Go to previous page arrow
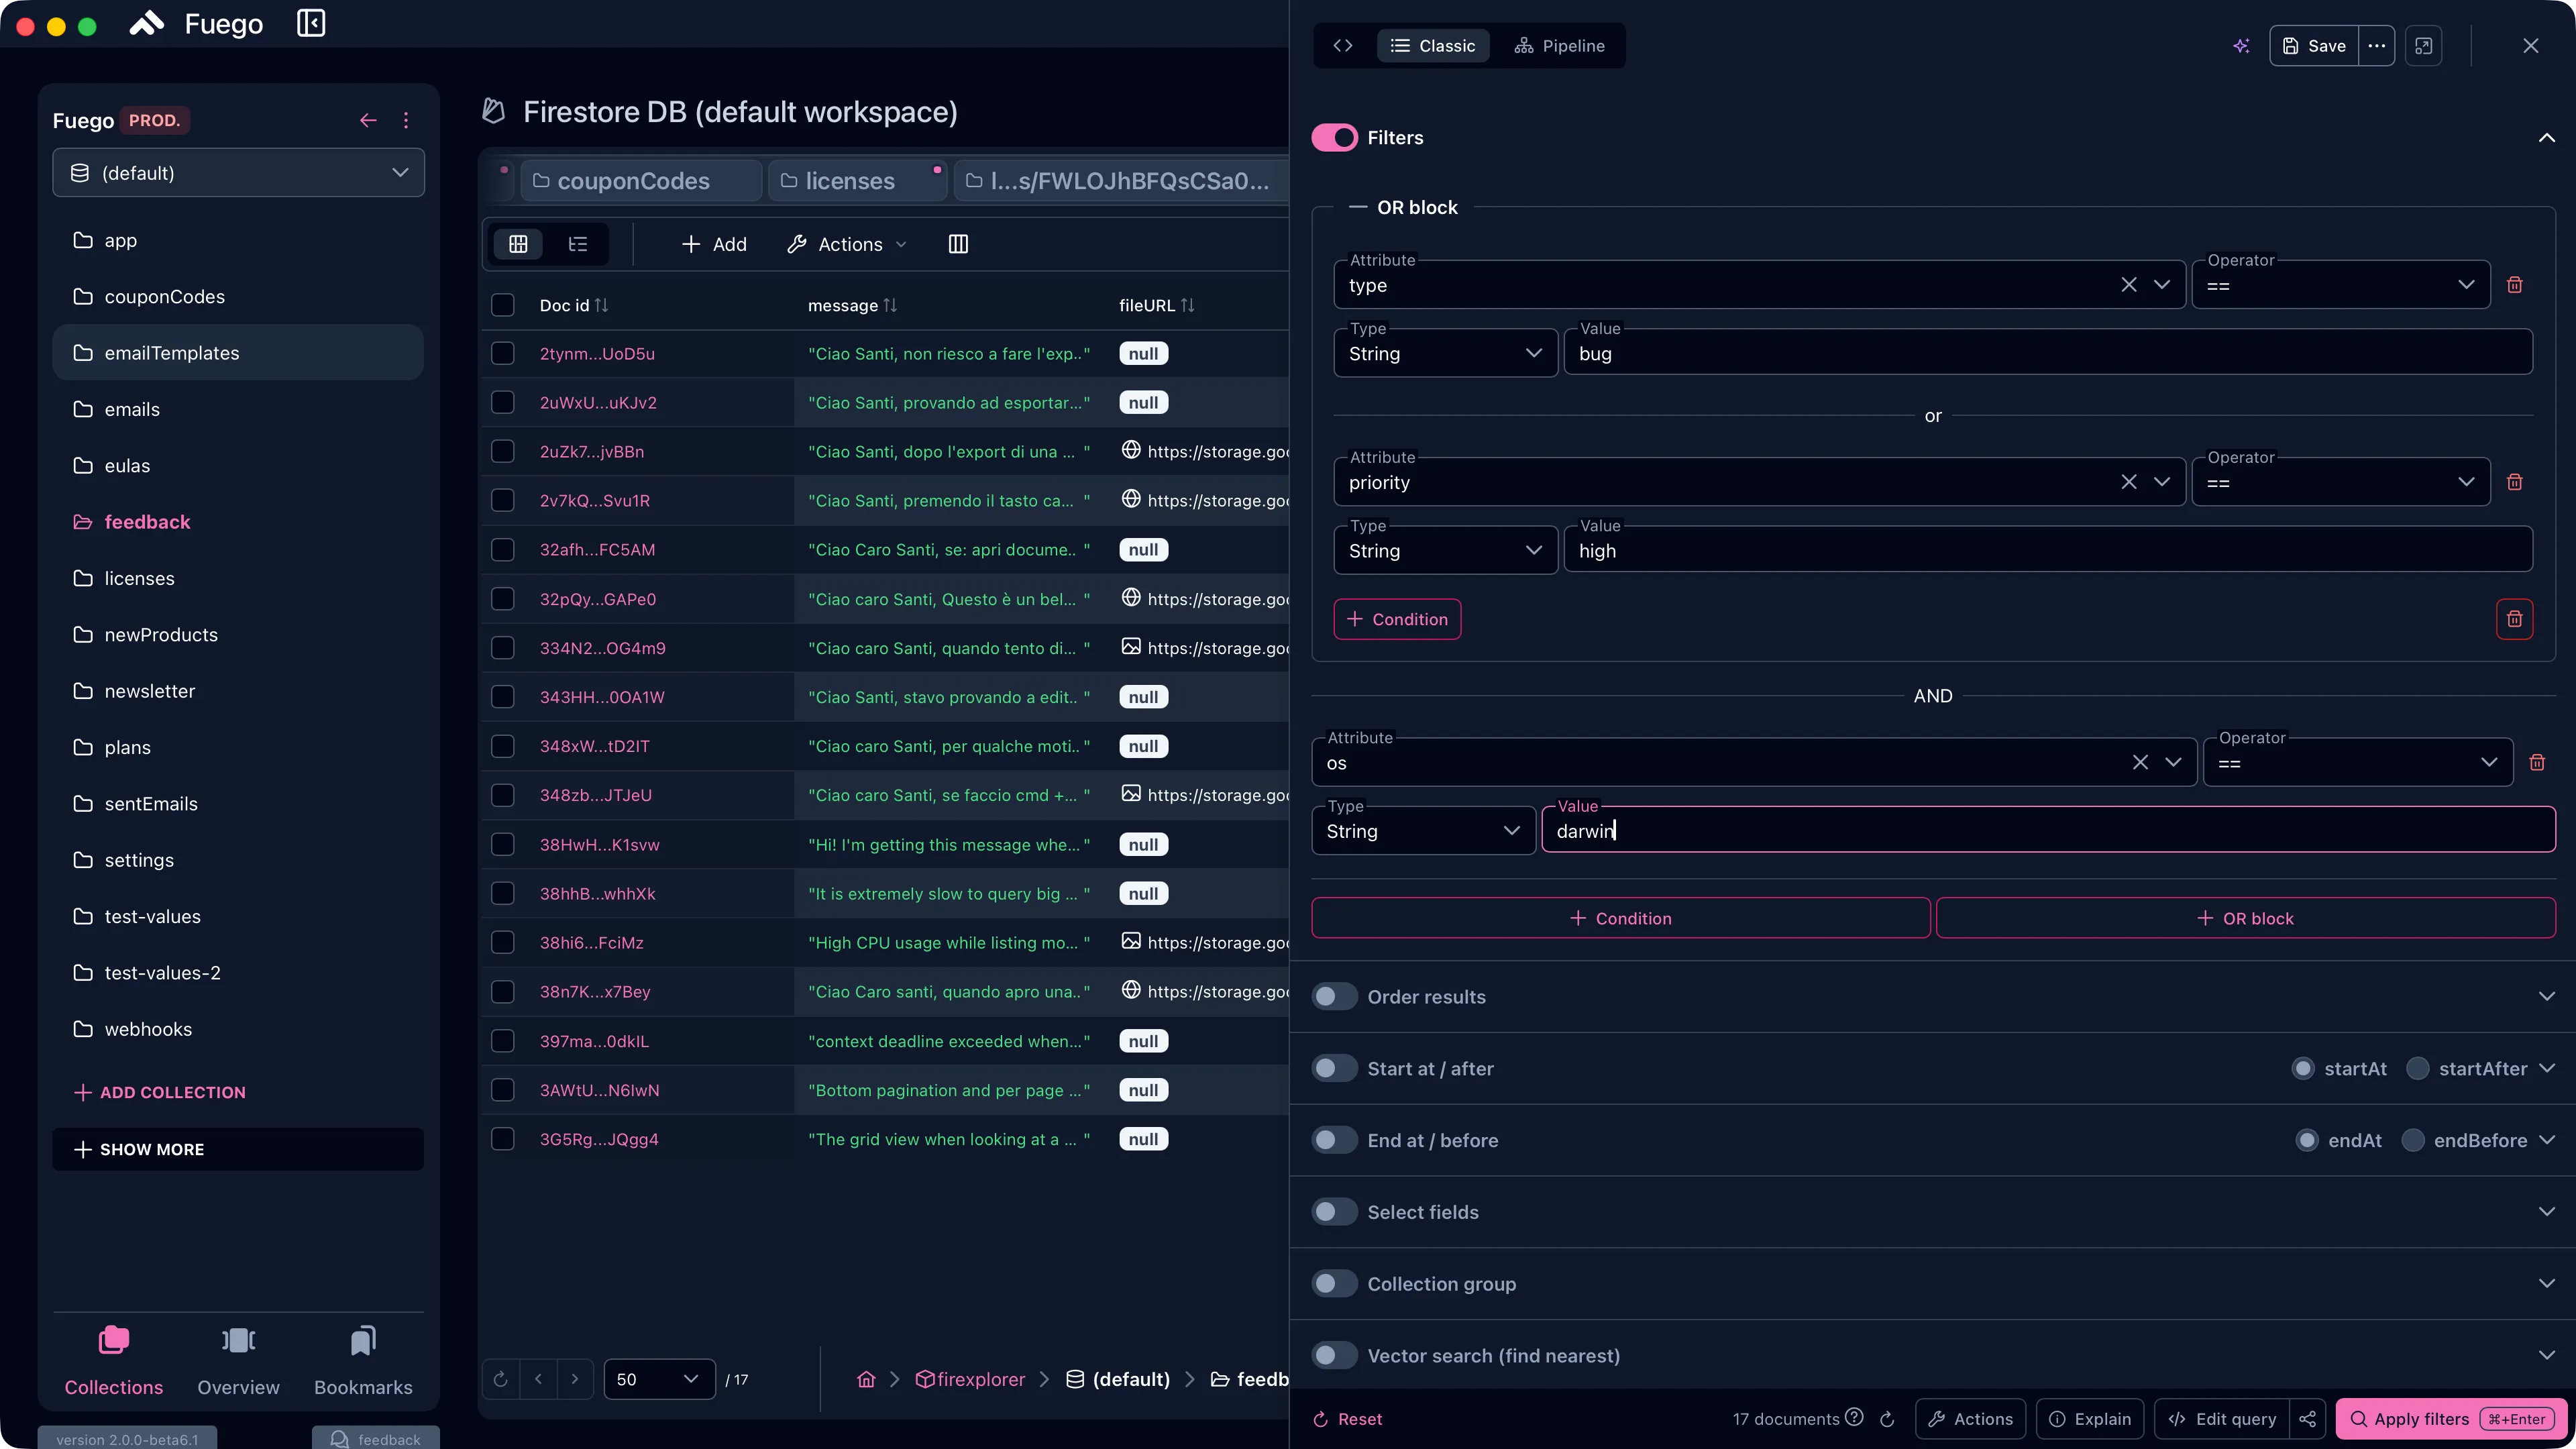Image resolution: width=2576 pixels, height=1449 pixels. pos(538,1379)
